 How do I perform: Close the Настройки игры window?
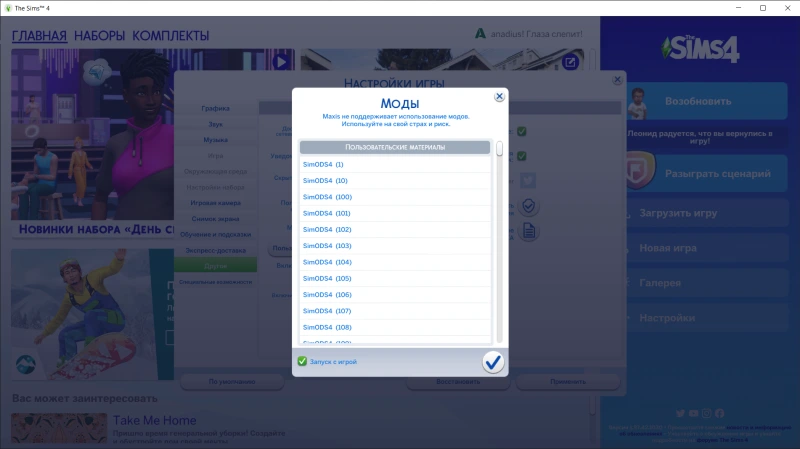[x=617, y=80]
